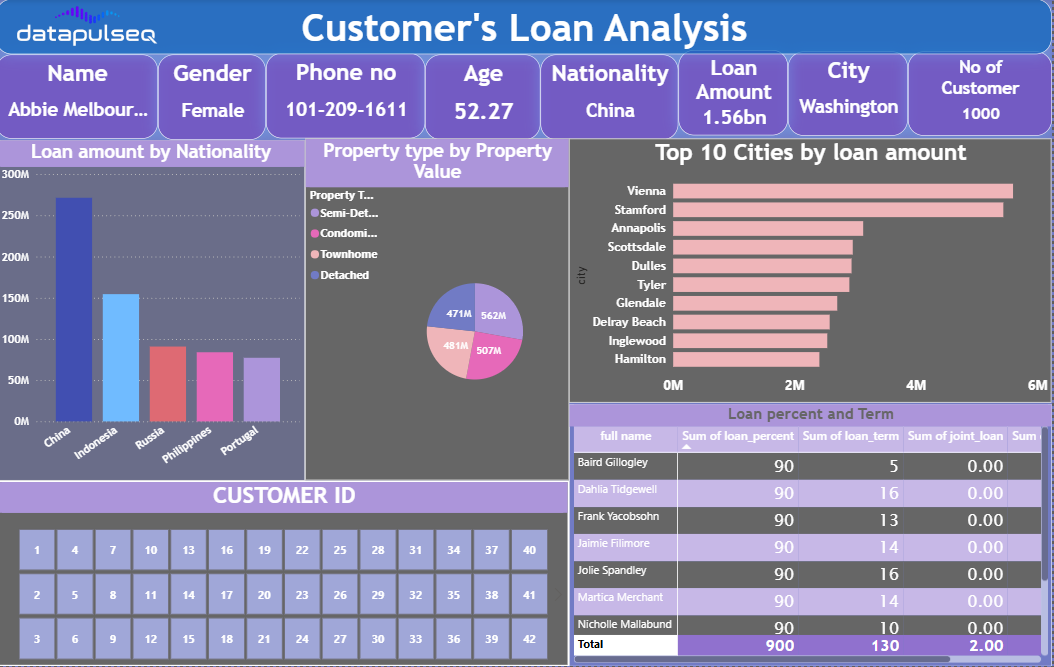Select customer ID 9 tile

point(113,639)
